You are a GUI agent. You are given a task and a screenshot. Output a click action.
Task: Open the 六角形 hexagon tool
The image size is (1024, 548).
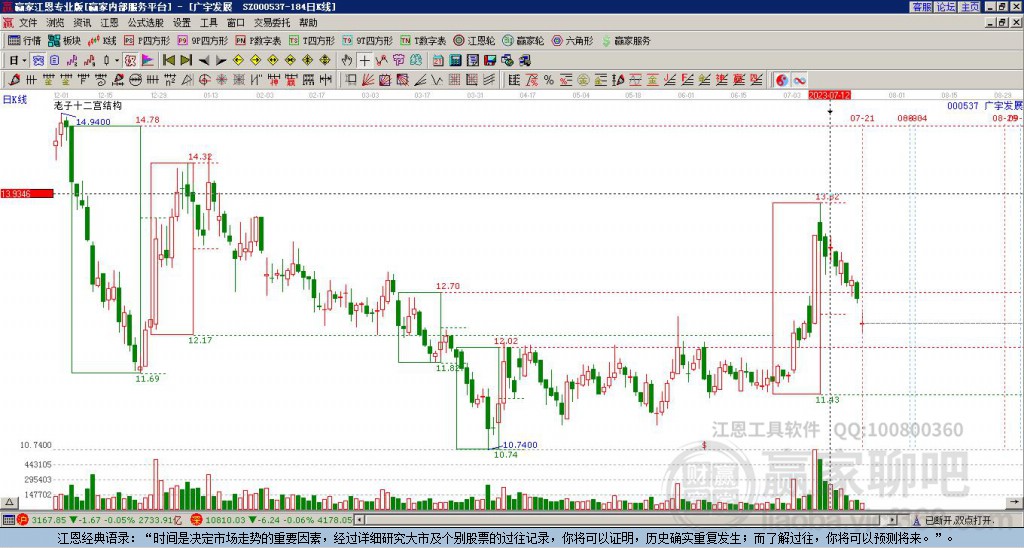(x=572, y=40)
